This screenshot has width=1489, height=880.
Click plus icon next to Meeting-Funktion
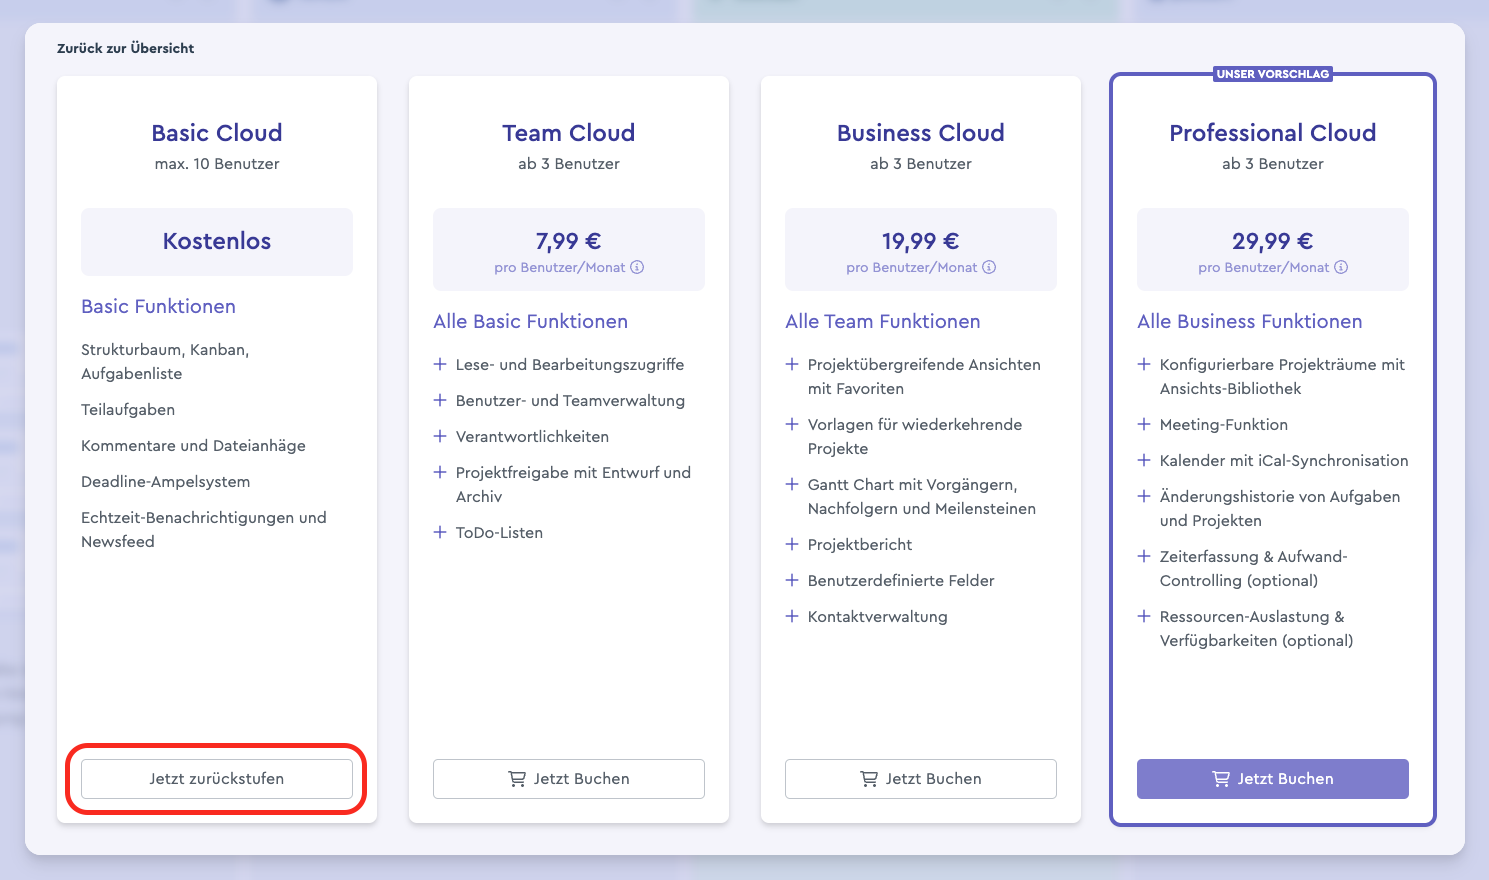tap(1144, 424)
